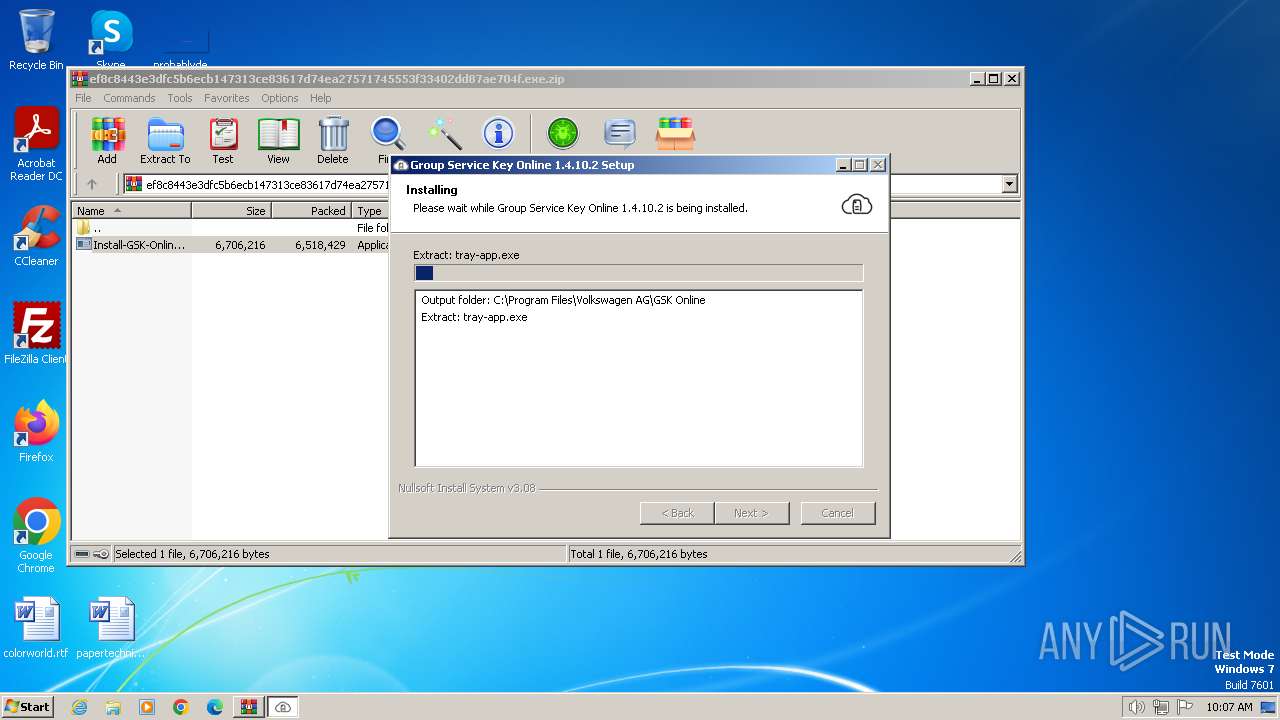Sort by the Size column header

click(231, 211)
